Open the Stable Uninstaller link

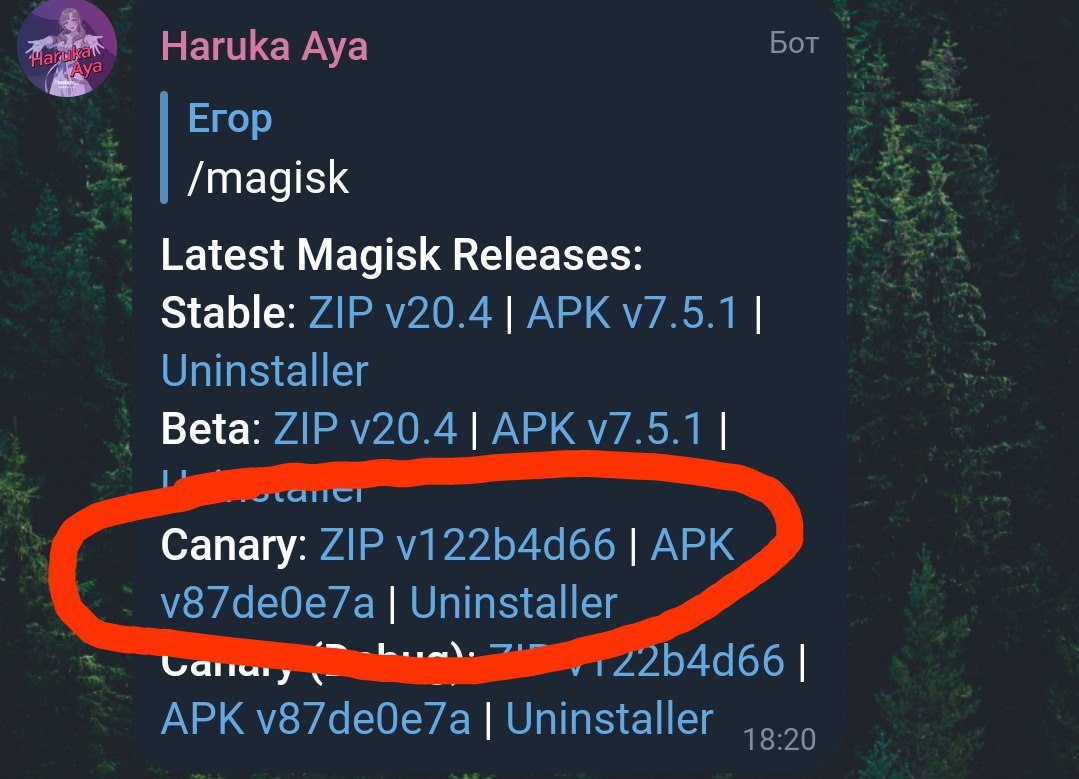click(x=264, y=371)
